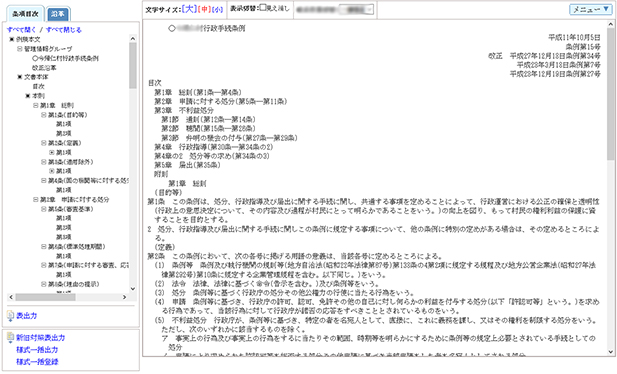617x374 pixels.
Task: Click the document pane scroll-down arrow
Action: click(x=611, y=352)
